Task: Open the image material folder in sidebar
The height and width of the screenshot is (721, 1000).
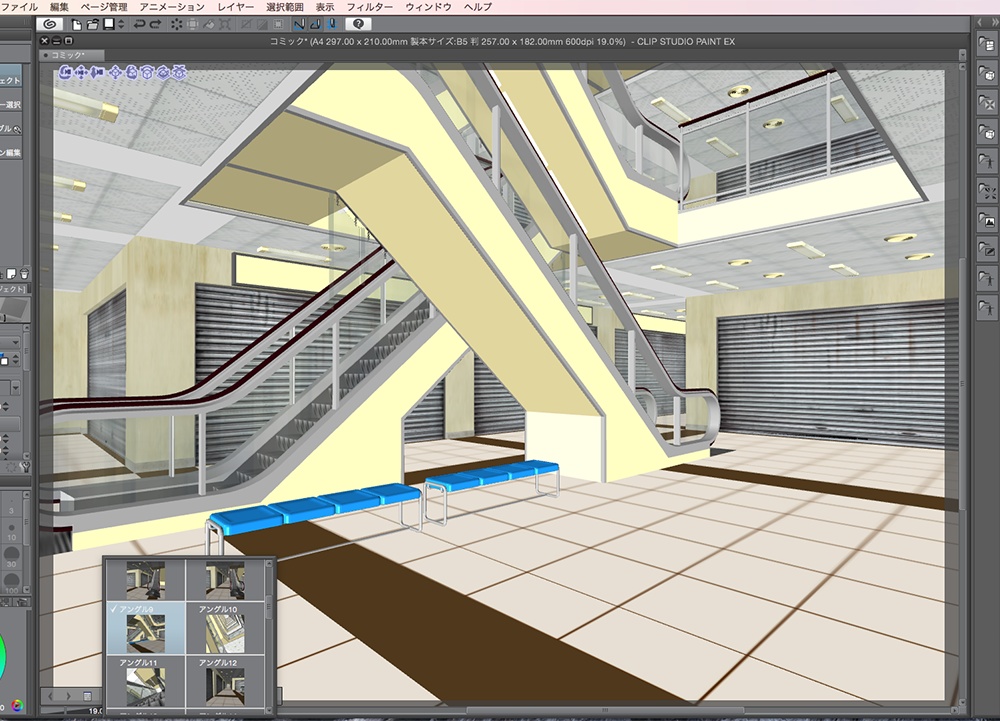Action: [987, 219]
